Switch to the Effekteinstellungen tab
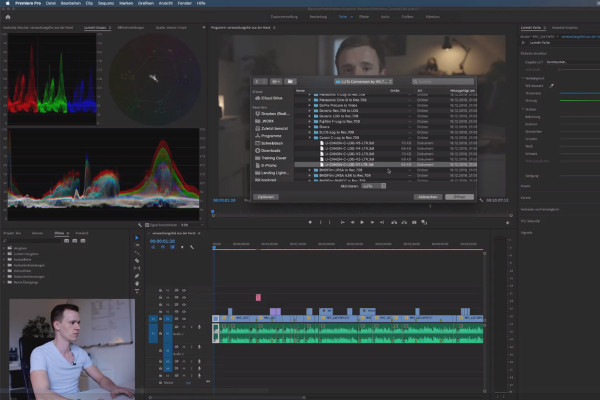Screen dimensions: 600x400 (x=131, y=28)
